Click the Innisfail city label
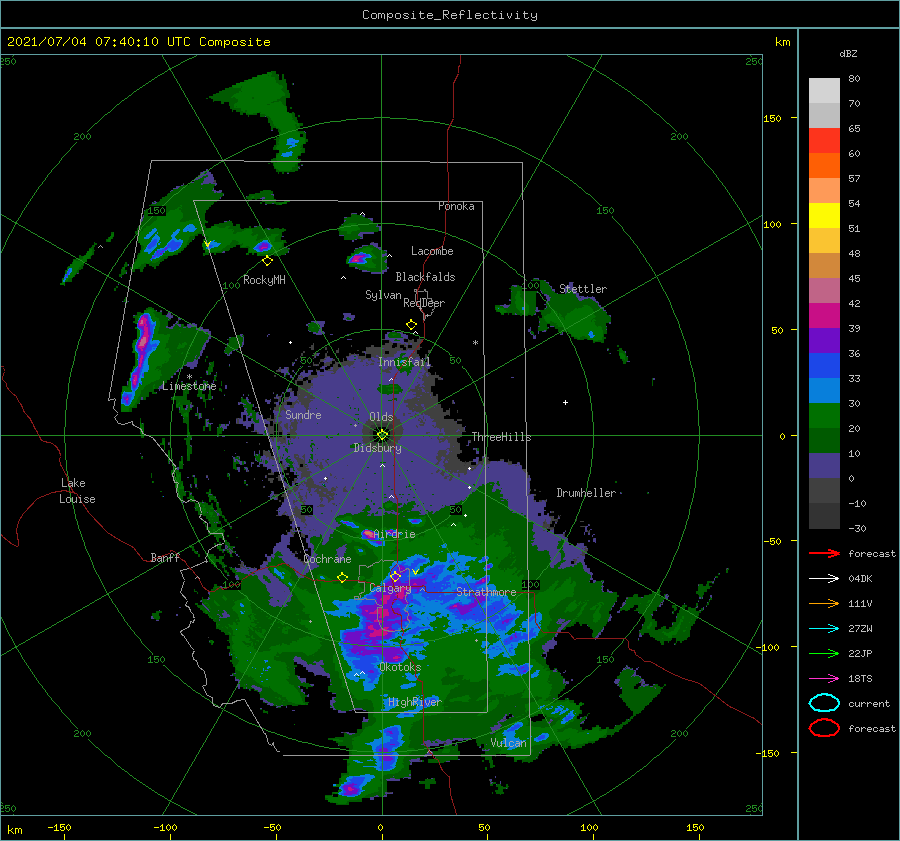Viewport: 900px width, 841px height. click(x=404, y=362)
